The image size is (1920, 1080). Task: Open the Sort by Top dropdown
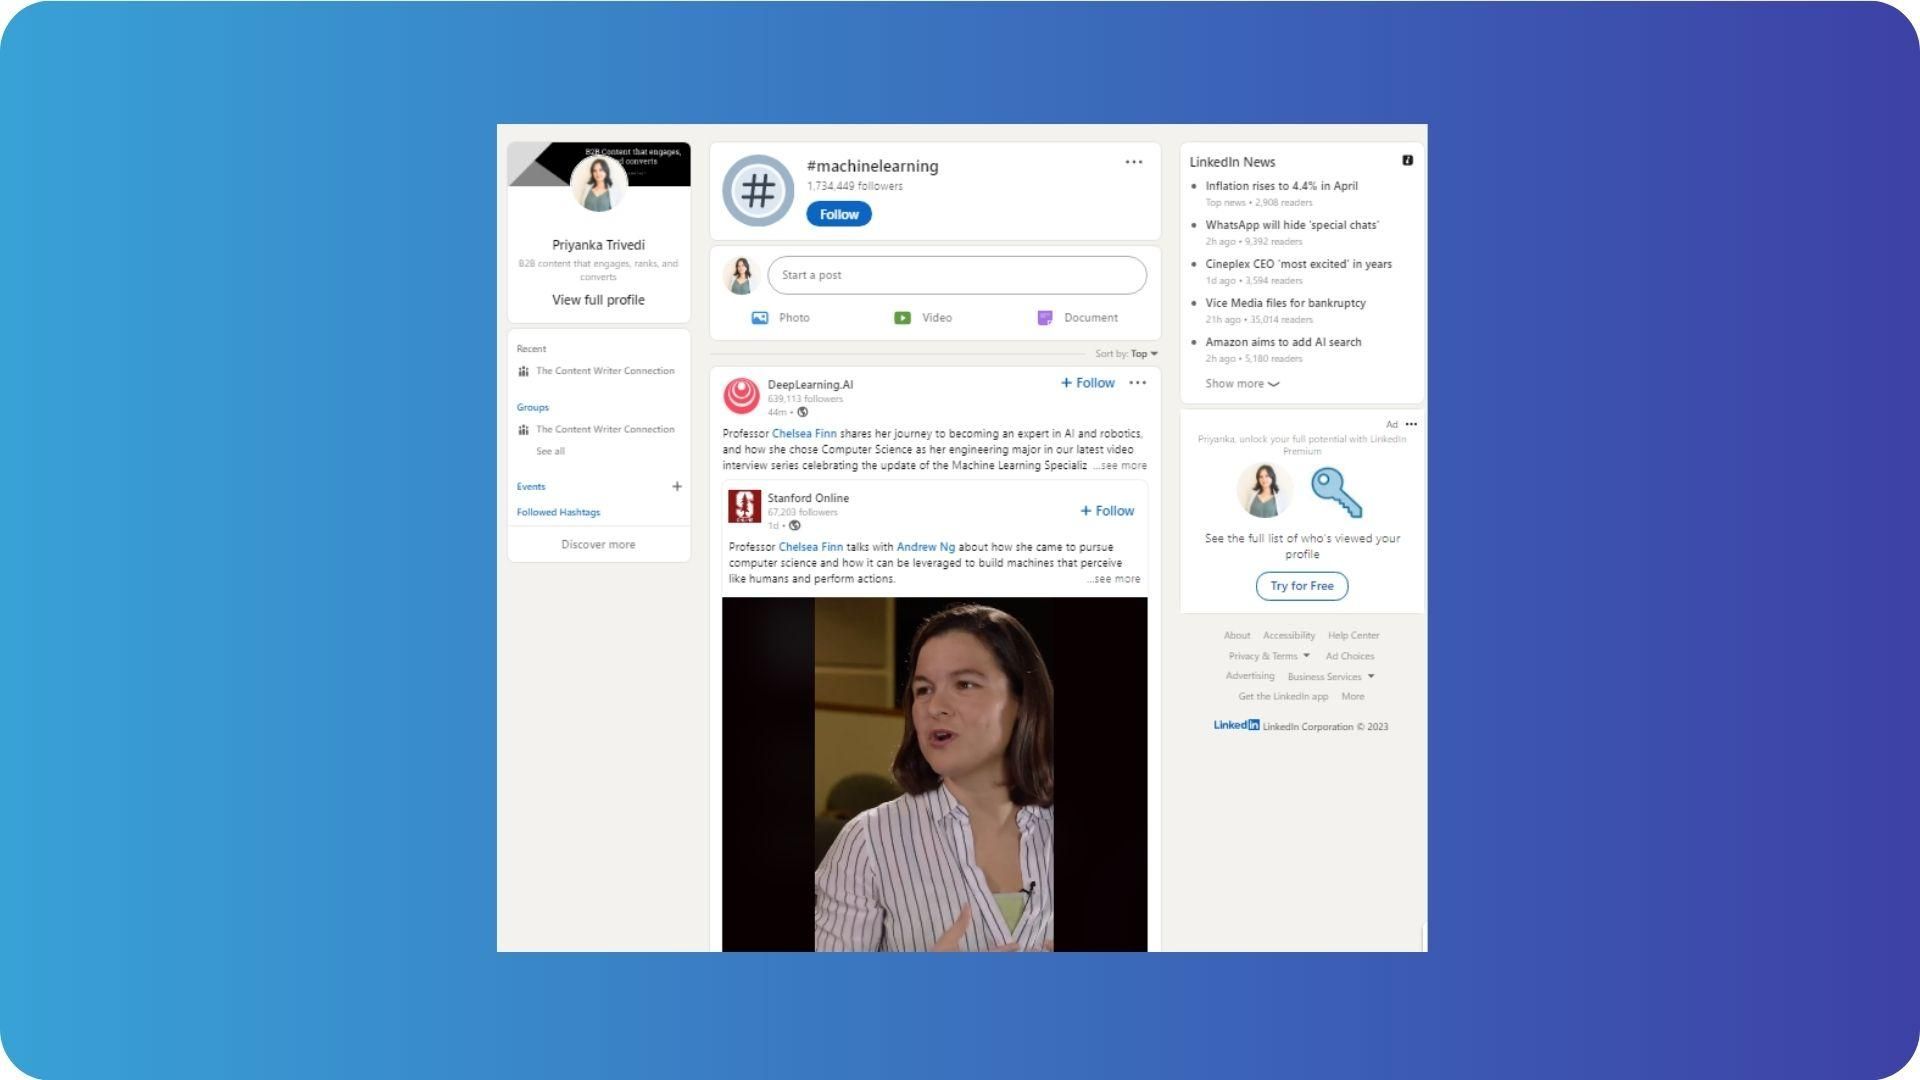[1126, 354]
